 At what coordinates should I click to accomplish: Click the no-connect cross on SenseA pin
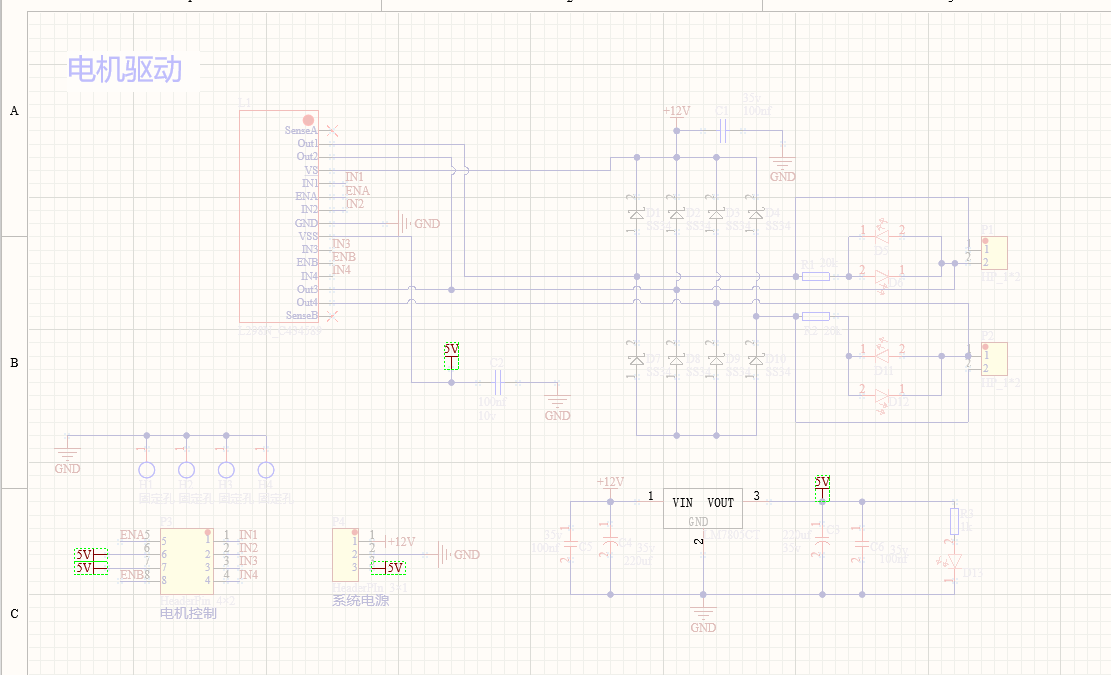[332, 131]
